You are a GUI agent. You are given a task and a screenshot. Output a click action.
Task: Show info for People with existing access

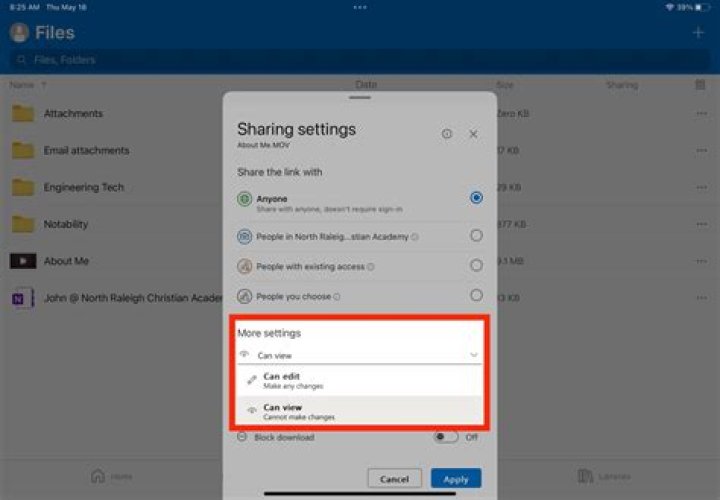[371, 267]
